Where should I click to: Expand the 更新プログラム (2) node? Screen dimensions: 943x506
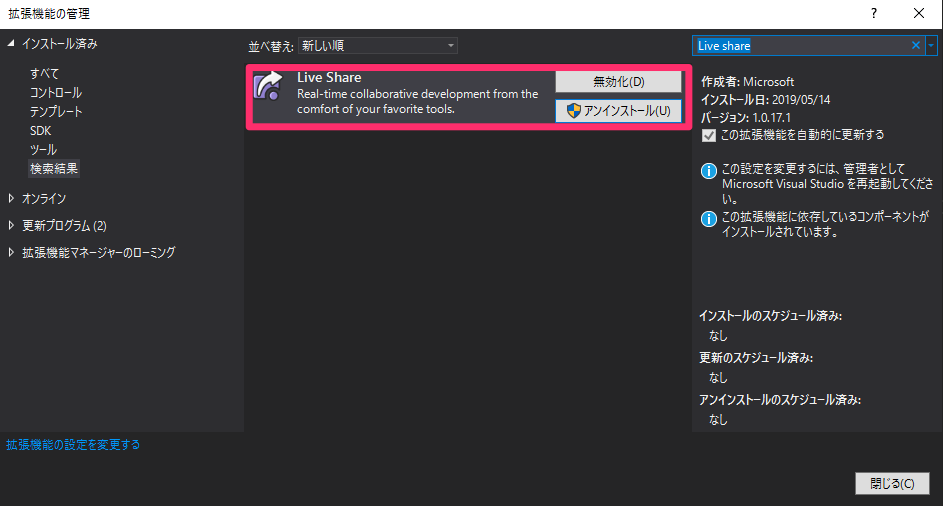click(x=11, y=225)
